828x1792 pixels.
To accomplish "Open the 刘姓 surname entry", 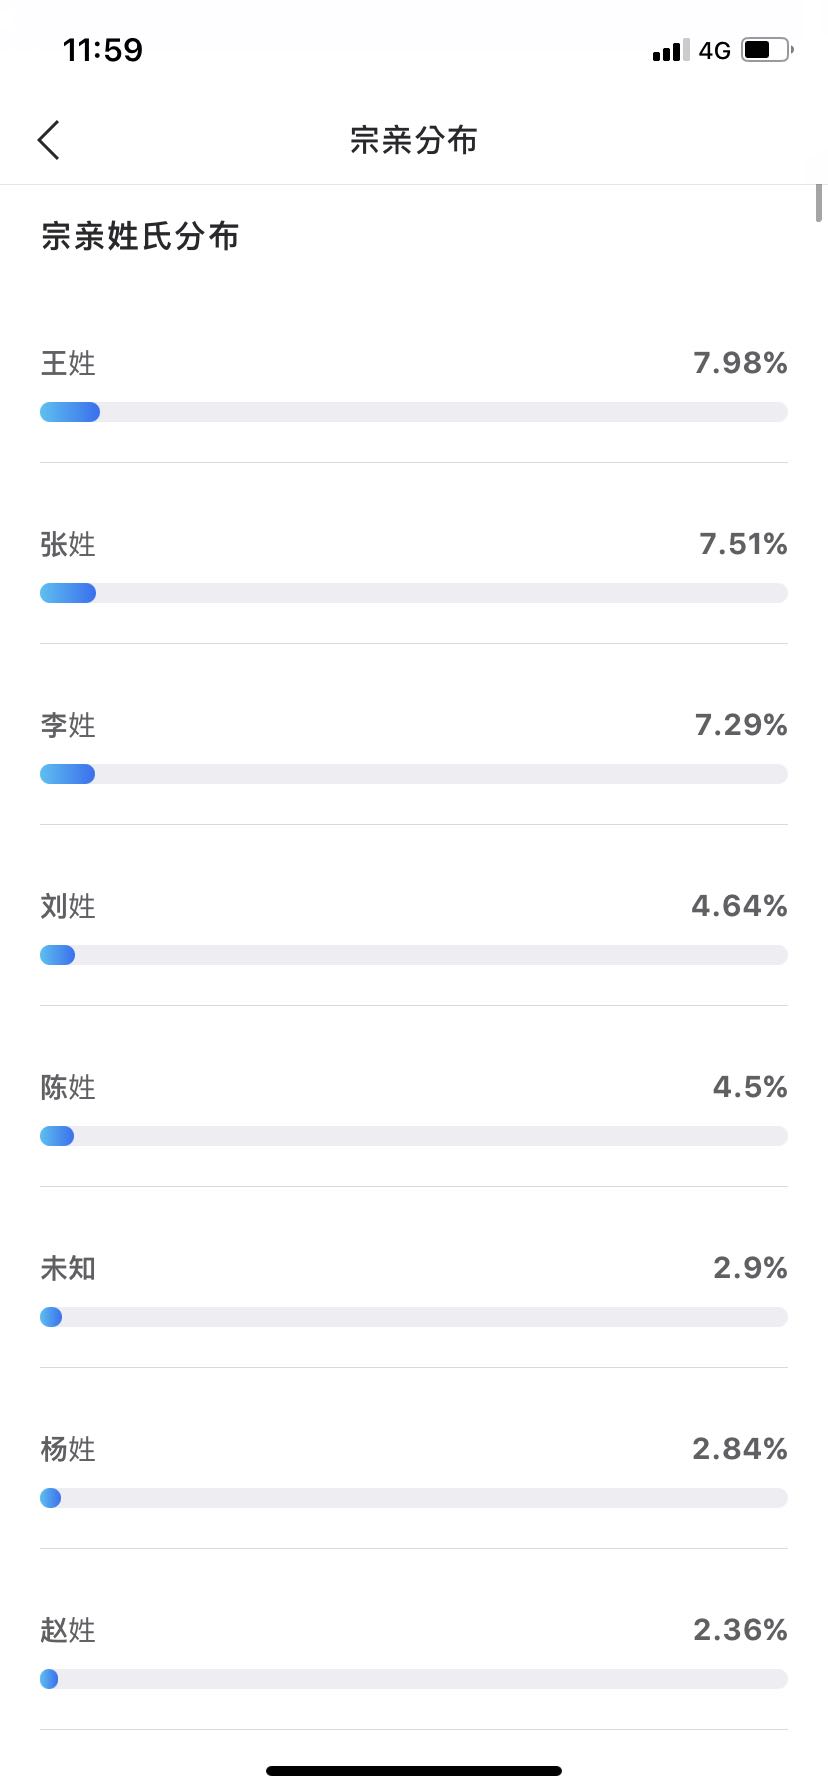I will (68, 906).
